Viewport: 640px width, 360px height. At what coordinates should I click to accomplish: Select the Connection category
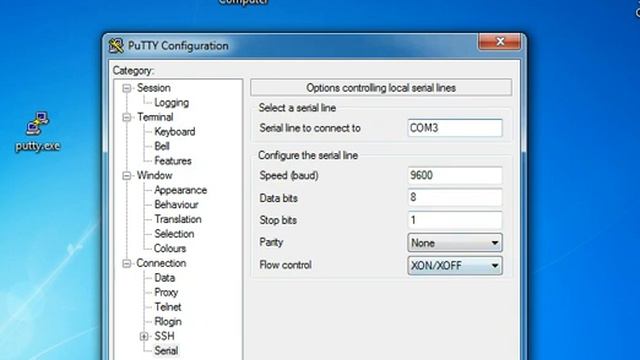coord(161,263)
